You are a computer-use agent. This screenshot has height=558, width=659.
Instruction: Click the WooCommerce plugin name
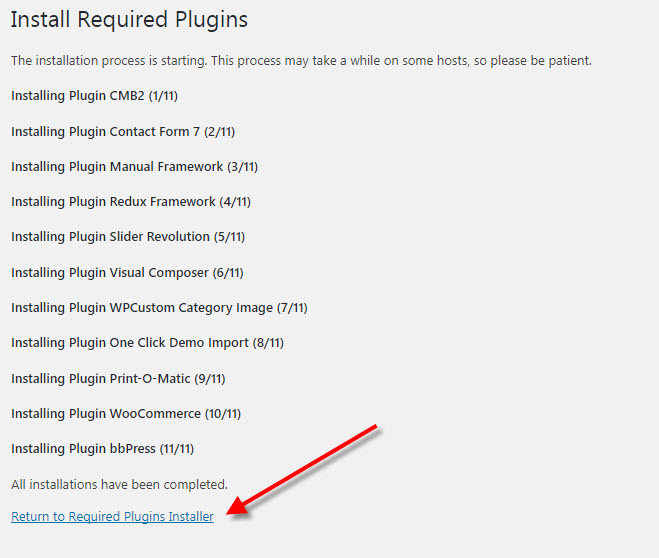[x=154, y=413]
